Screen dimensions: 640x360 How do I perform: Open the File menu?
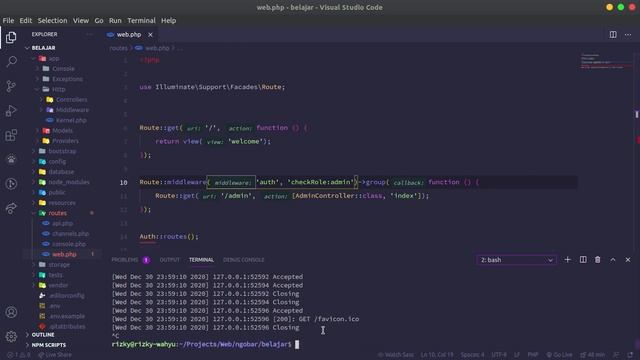click(8, 20)
